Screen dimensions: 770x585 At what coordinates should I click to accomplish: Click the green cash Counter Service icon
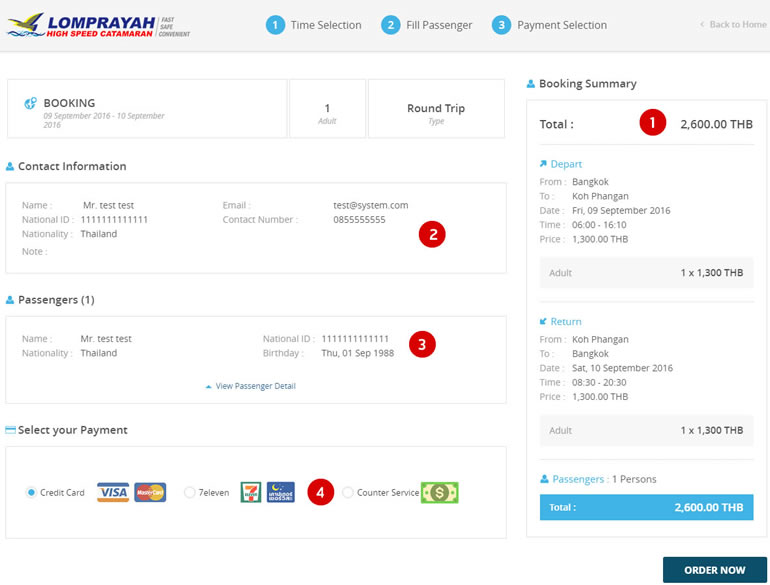click(x=439, y=492)
